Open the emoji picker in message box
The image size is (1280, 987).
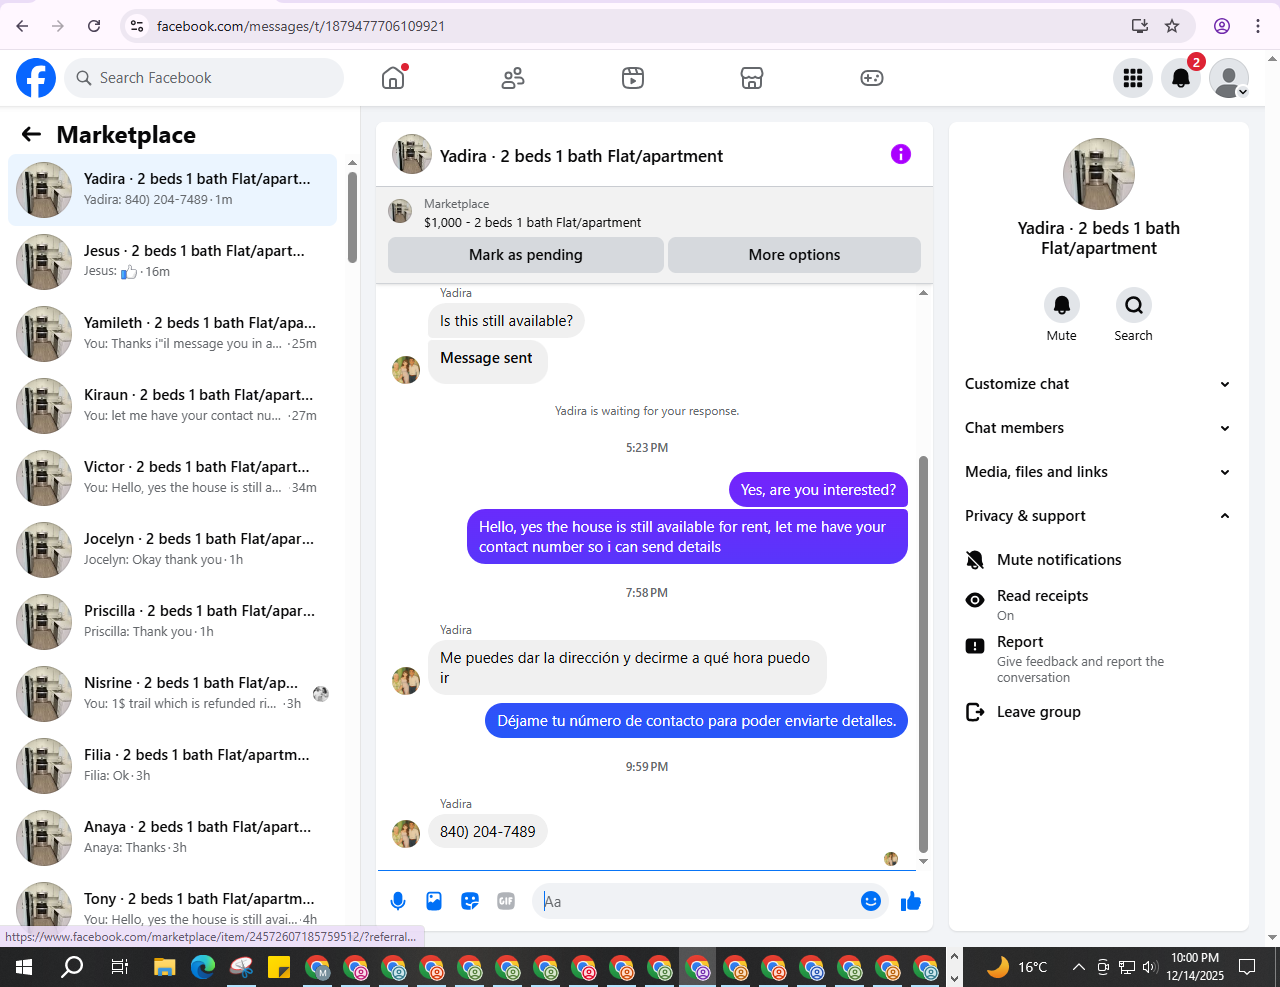[871, 901]
